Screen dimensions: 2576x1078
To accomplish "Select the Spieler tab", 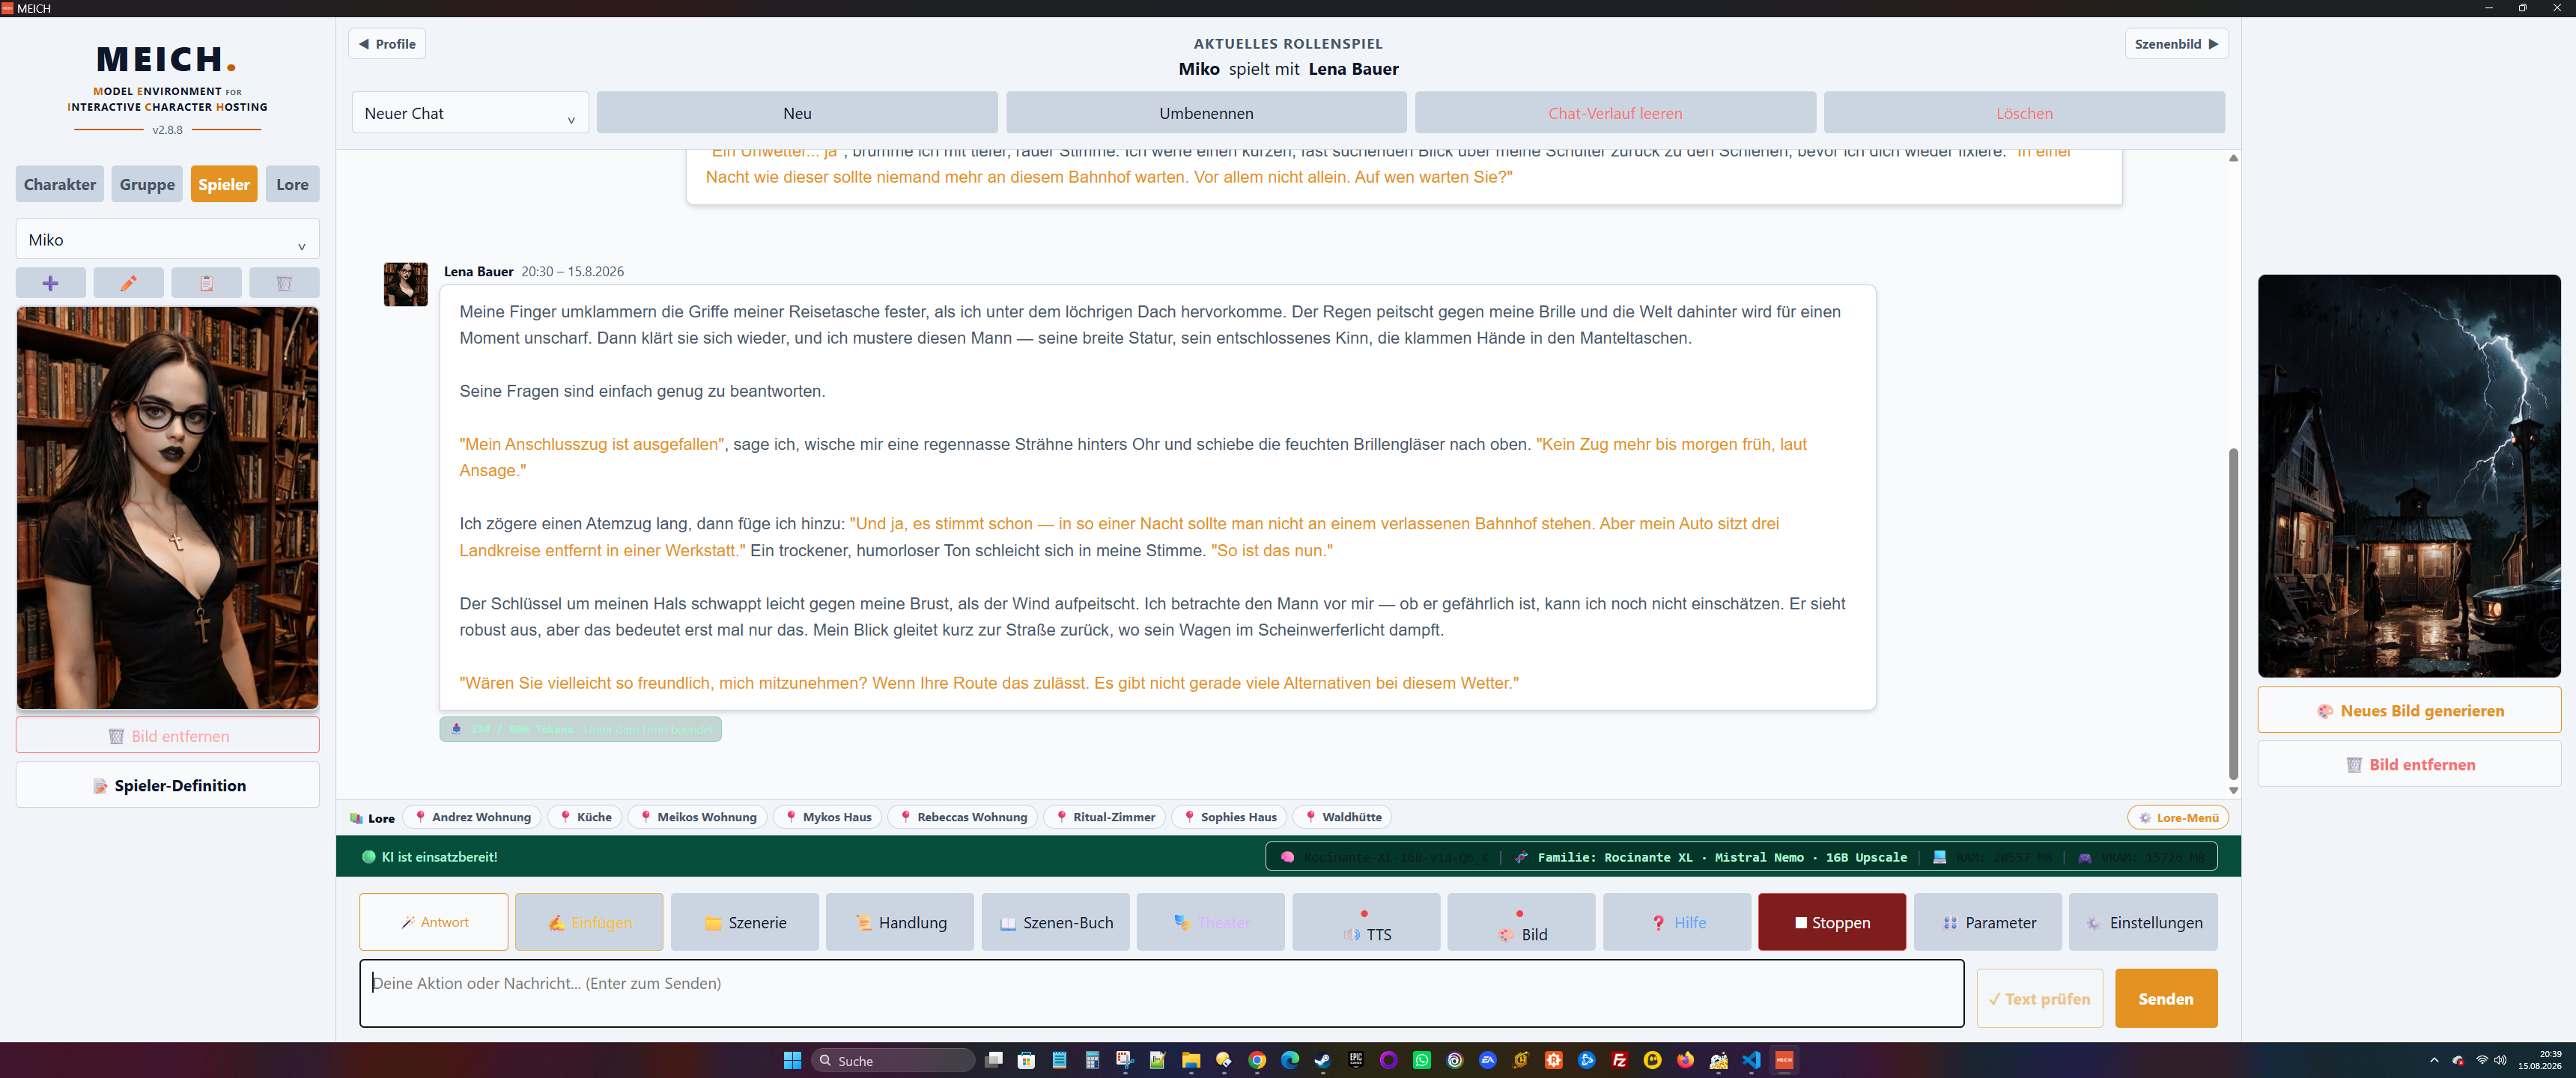I will point(224,184).
